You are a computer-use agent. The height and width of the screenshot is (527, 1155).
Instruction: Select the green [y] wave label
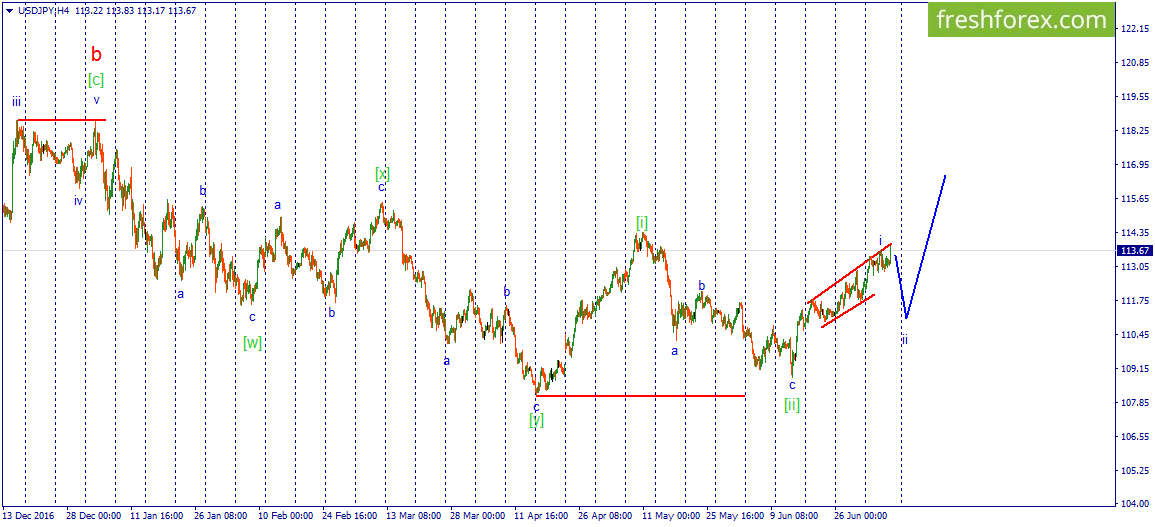click(x=536, y=421)
